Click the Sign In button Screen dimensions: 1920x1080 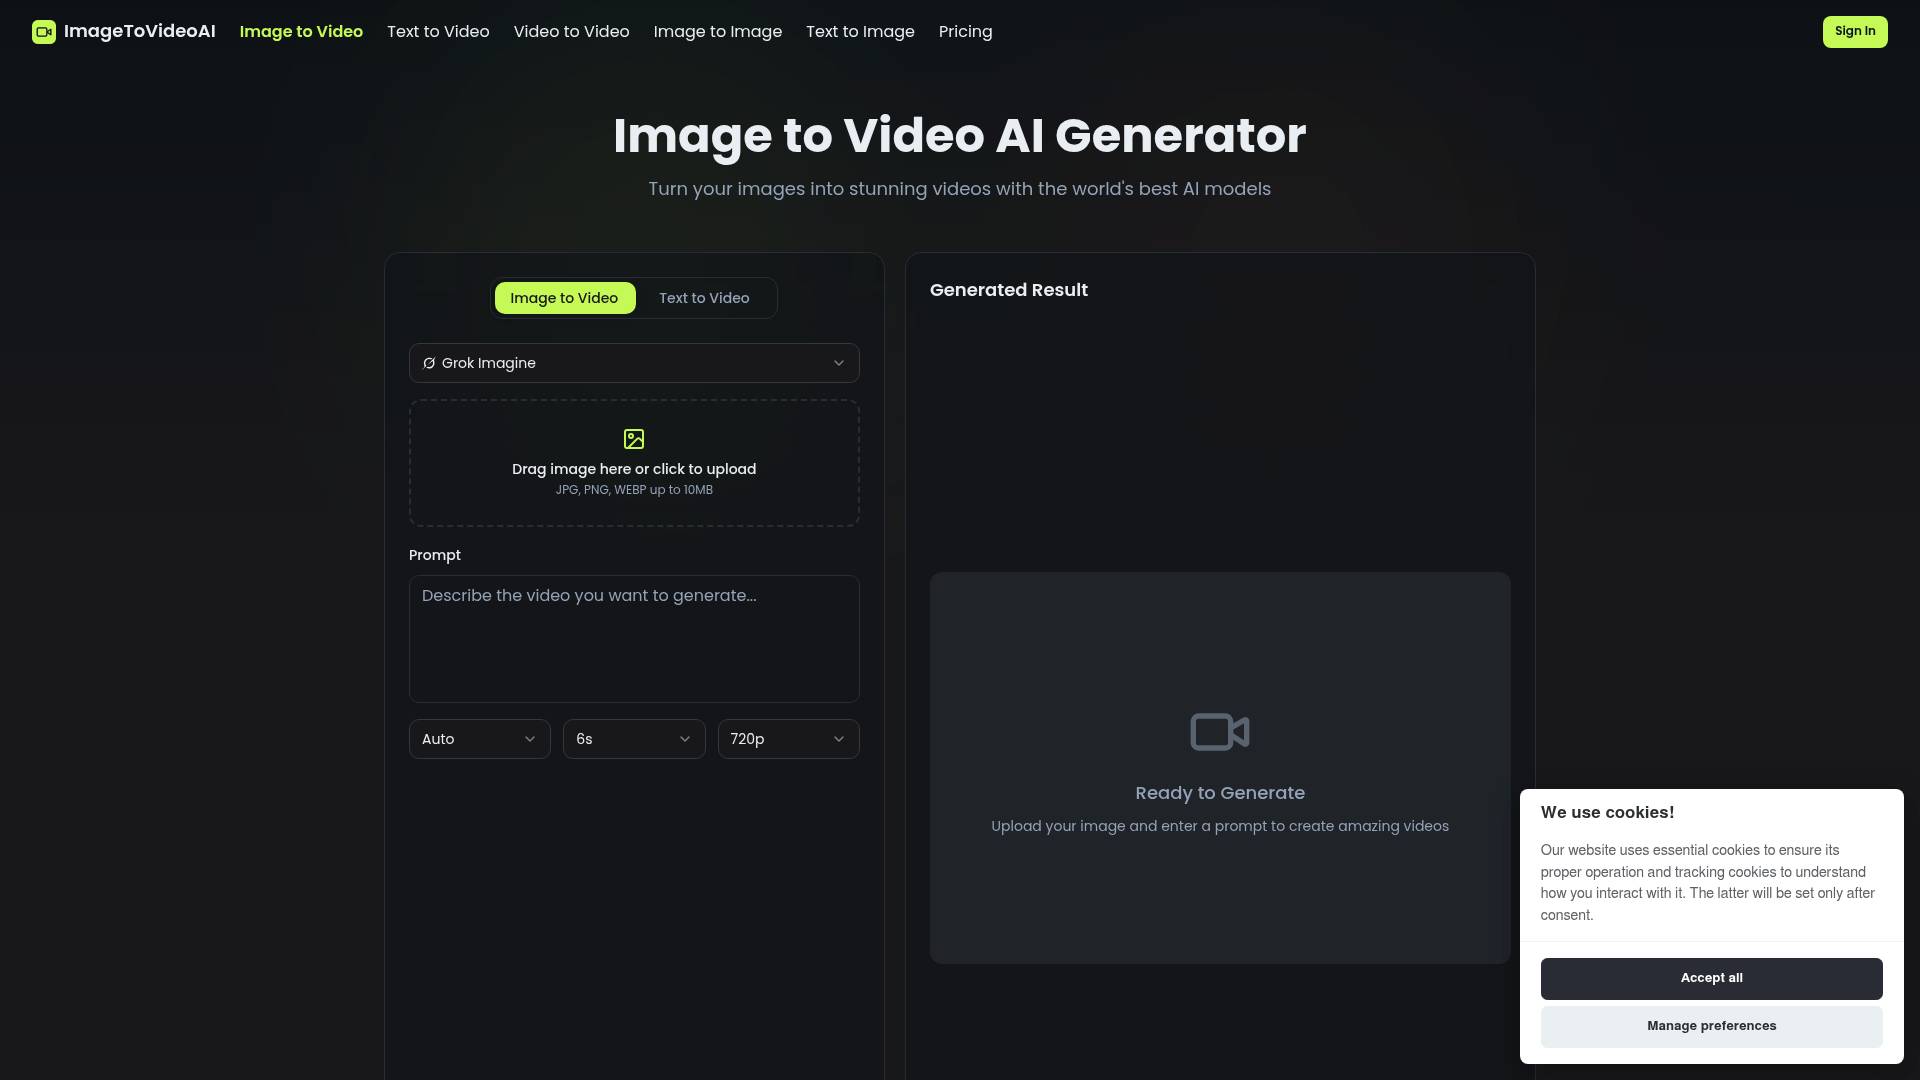tap(1855, 31)
